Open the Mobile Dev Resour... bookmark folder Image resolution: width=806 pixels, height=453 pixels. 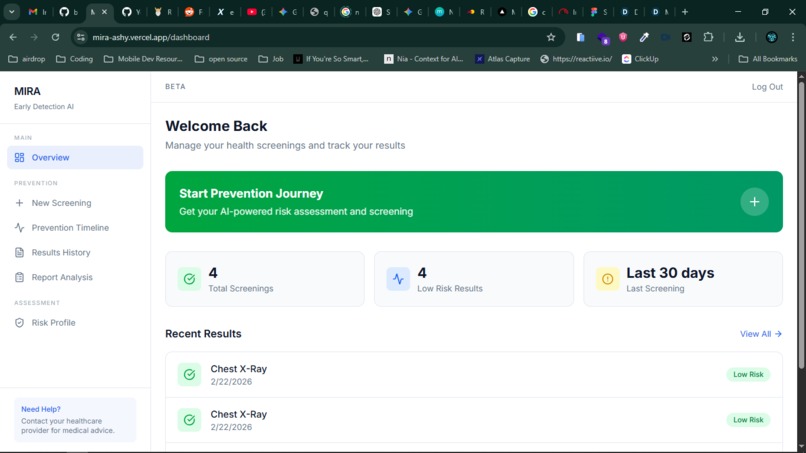click(x=143, y=59)
